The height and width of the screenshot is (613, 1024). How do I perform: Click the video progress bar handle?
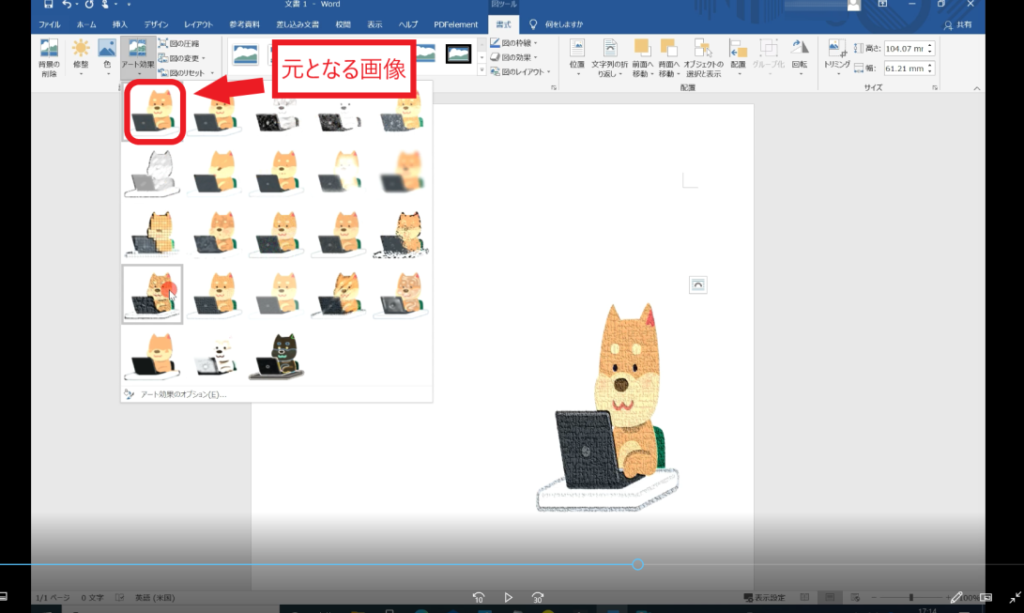point(637,565)
